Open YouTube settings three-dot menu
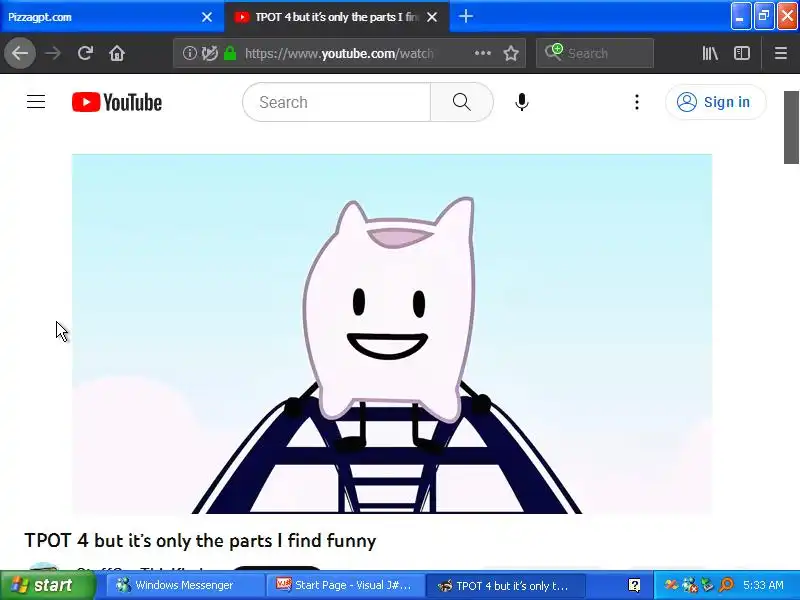 [637, 102]
